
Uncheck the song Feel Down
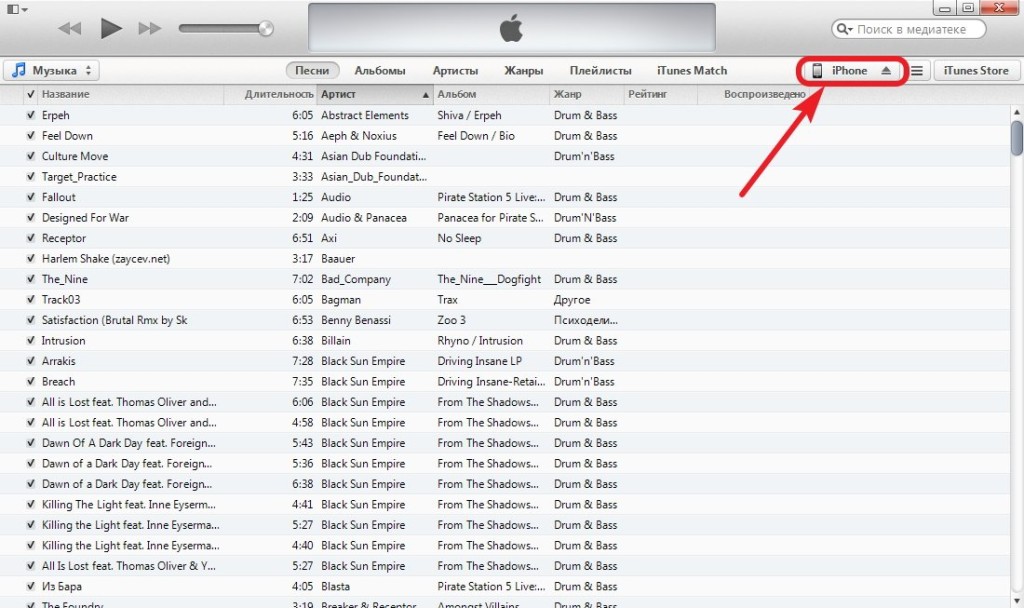point(31,136)
